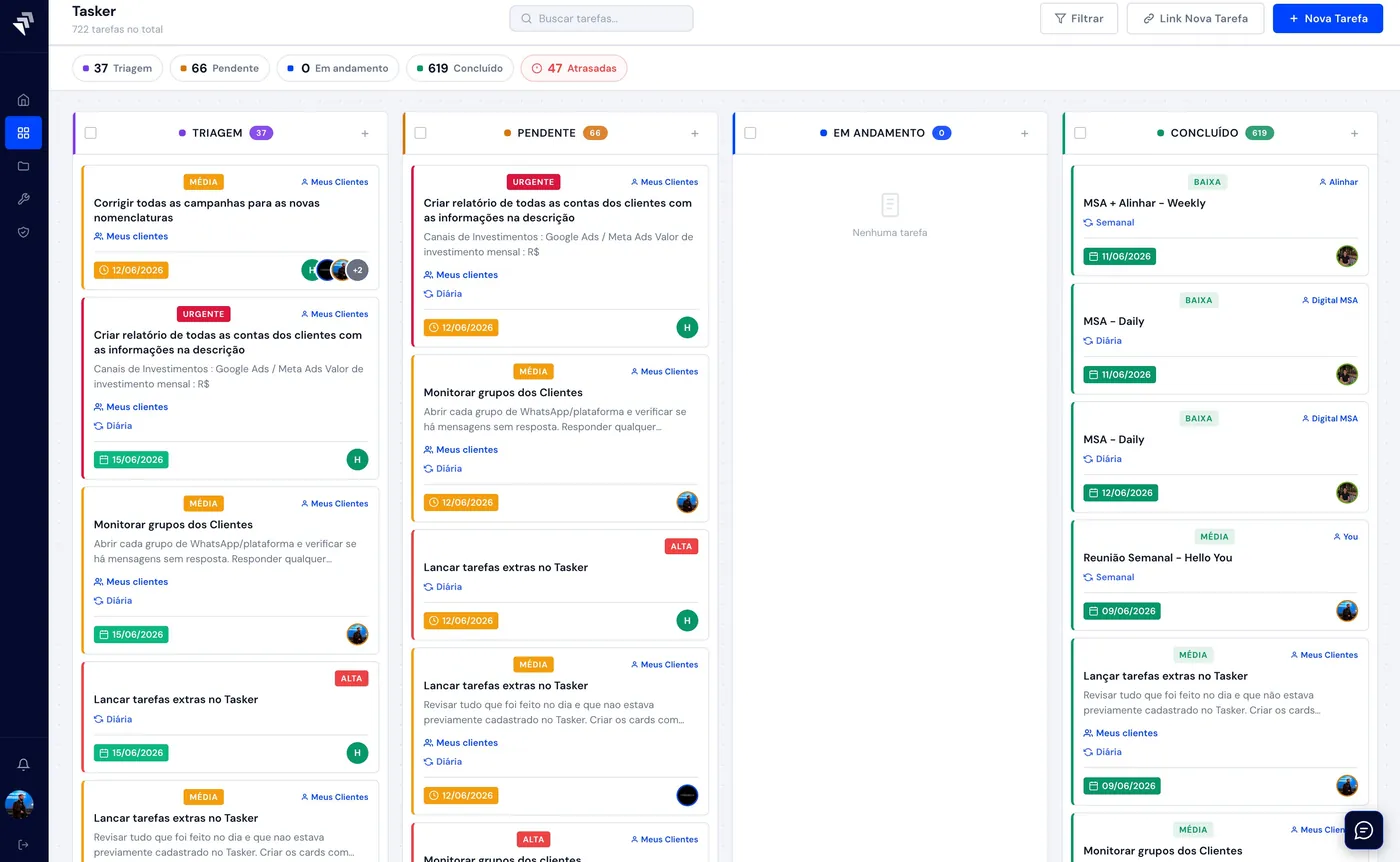Click Digital MSA on the first MSA - Daily card
The height and width of the screenshot is (862, 1400).
(1330, 300)
